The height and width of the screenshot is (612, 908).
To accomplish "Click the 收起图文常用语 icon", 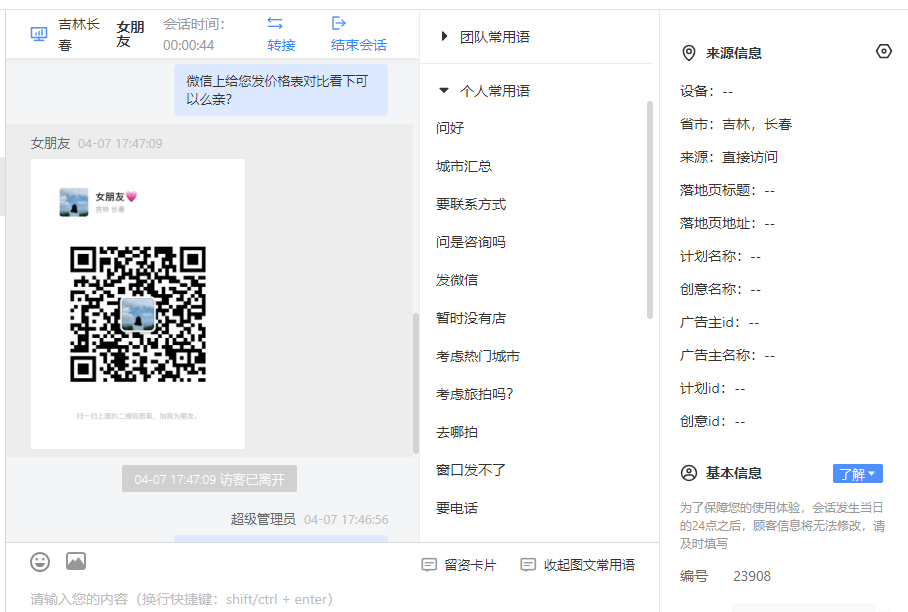I will (528, 565).
